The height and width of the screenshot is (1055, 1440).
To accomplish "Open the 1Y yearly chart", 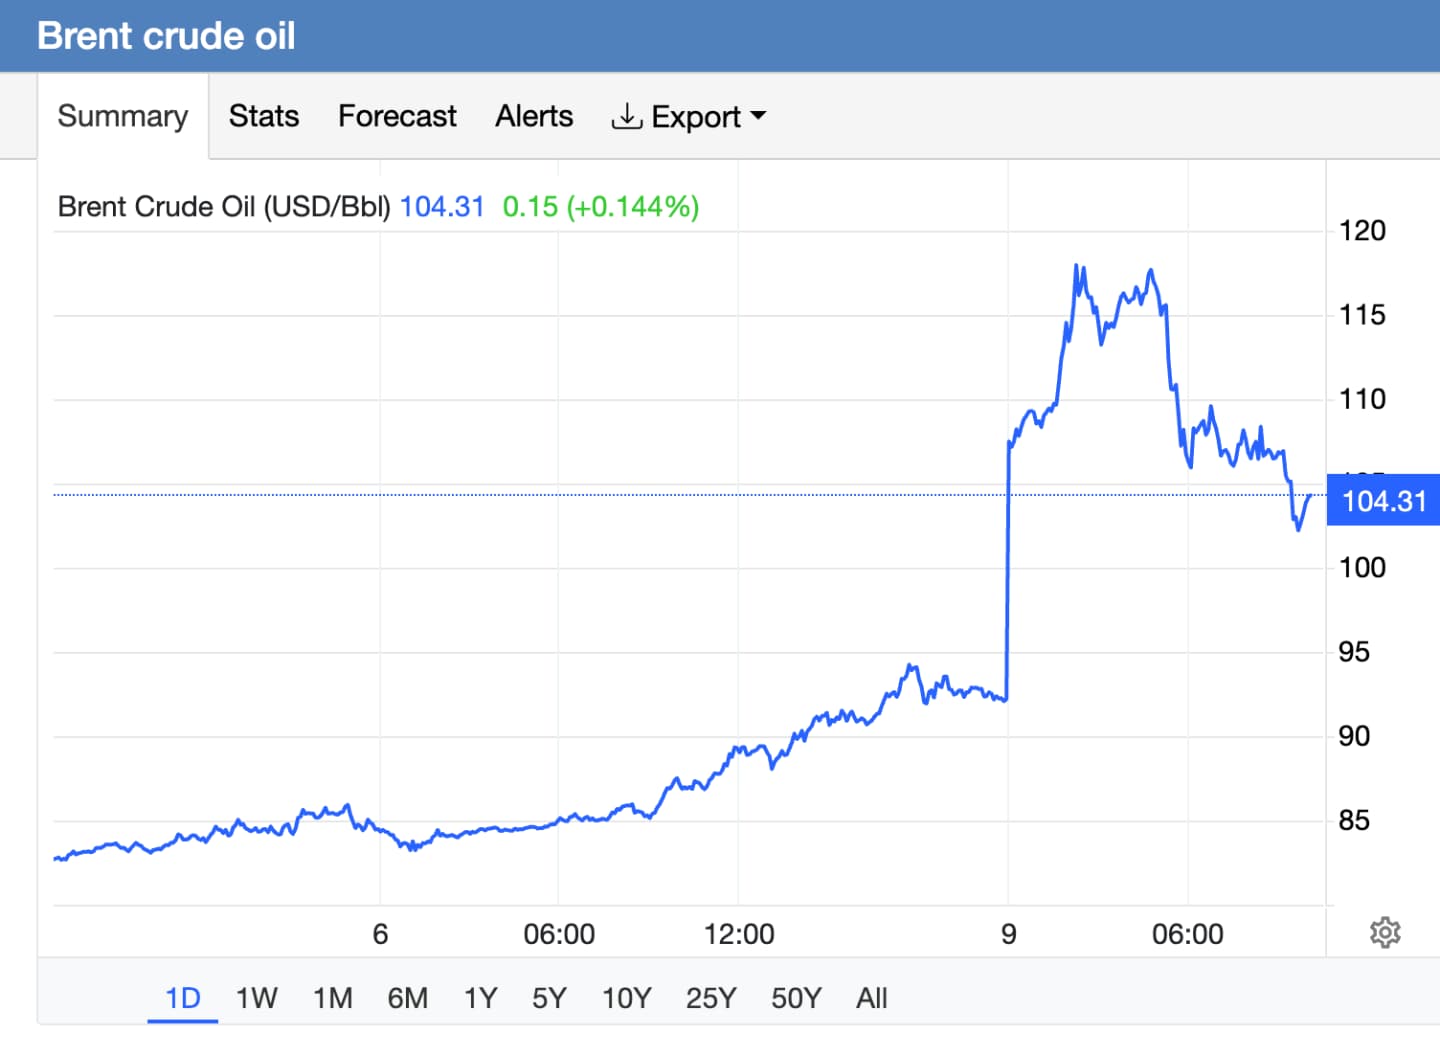I will [480, 997].
